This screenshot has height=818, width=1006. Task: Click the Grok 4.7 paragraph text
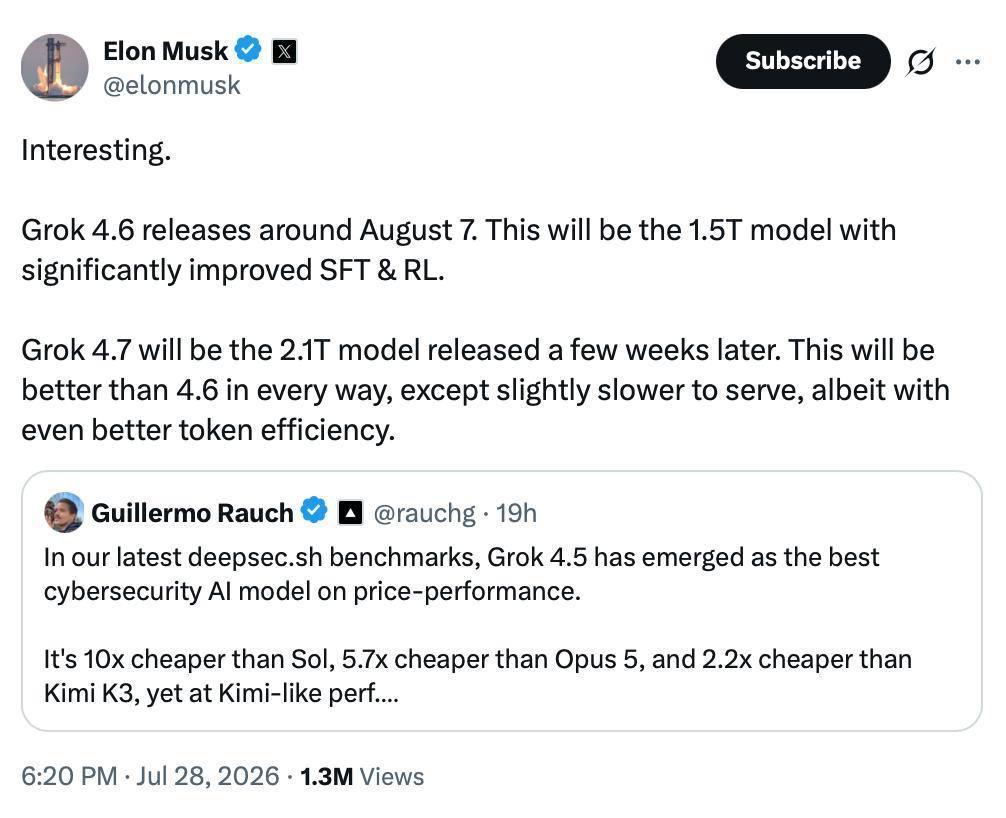click(x=486, y=390)
